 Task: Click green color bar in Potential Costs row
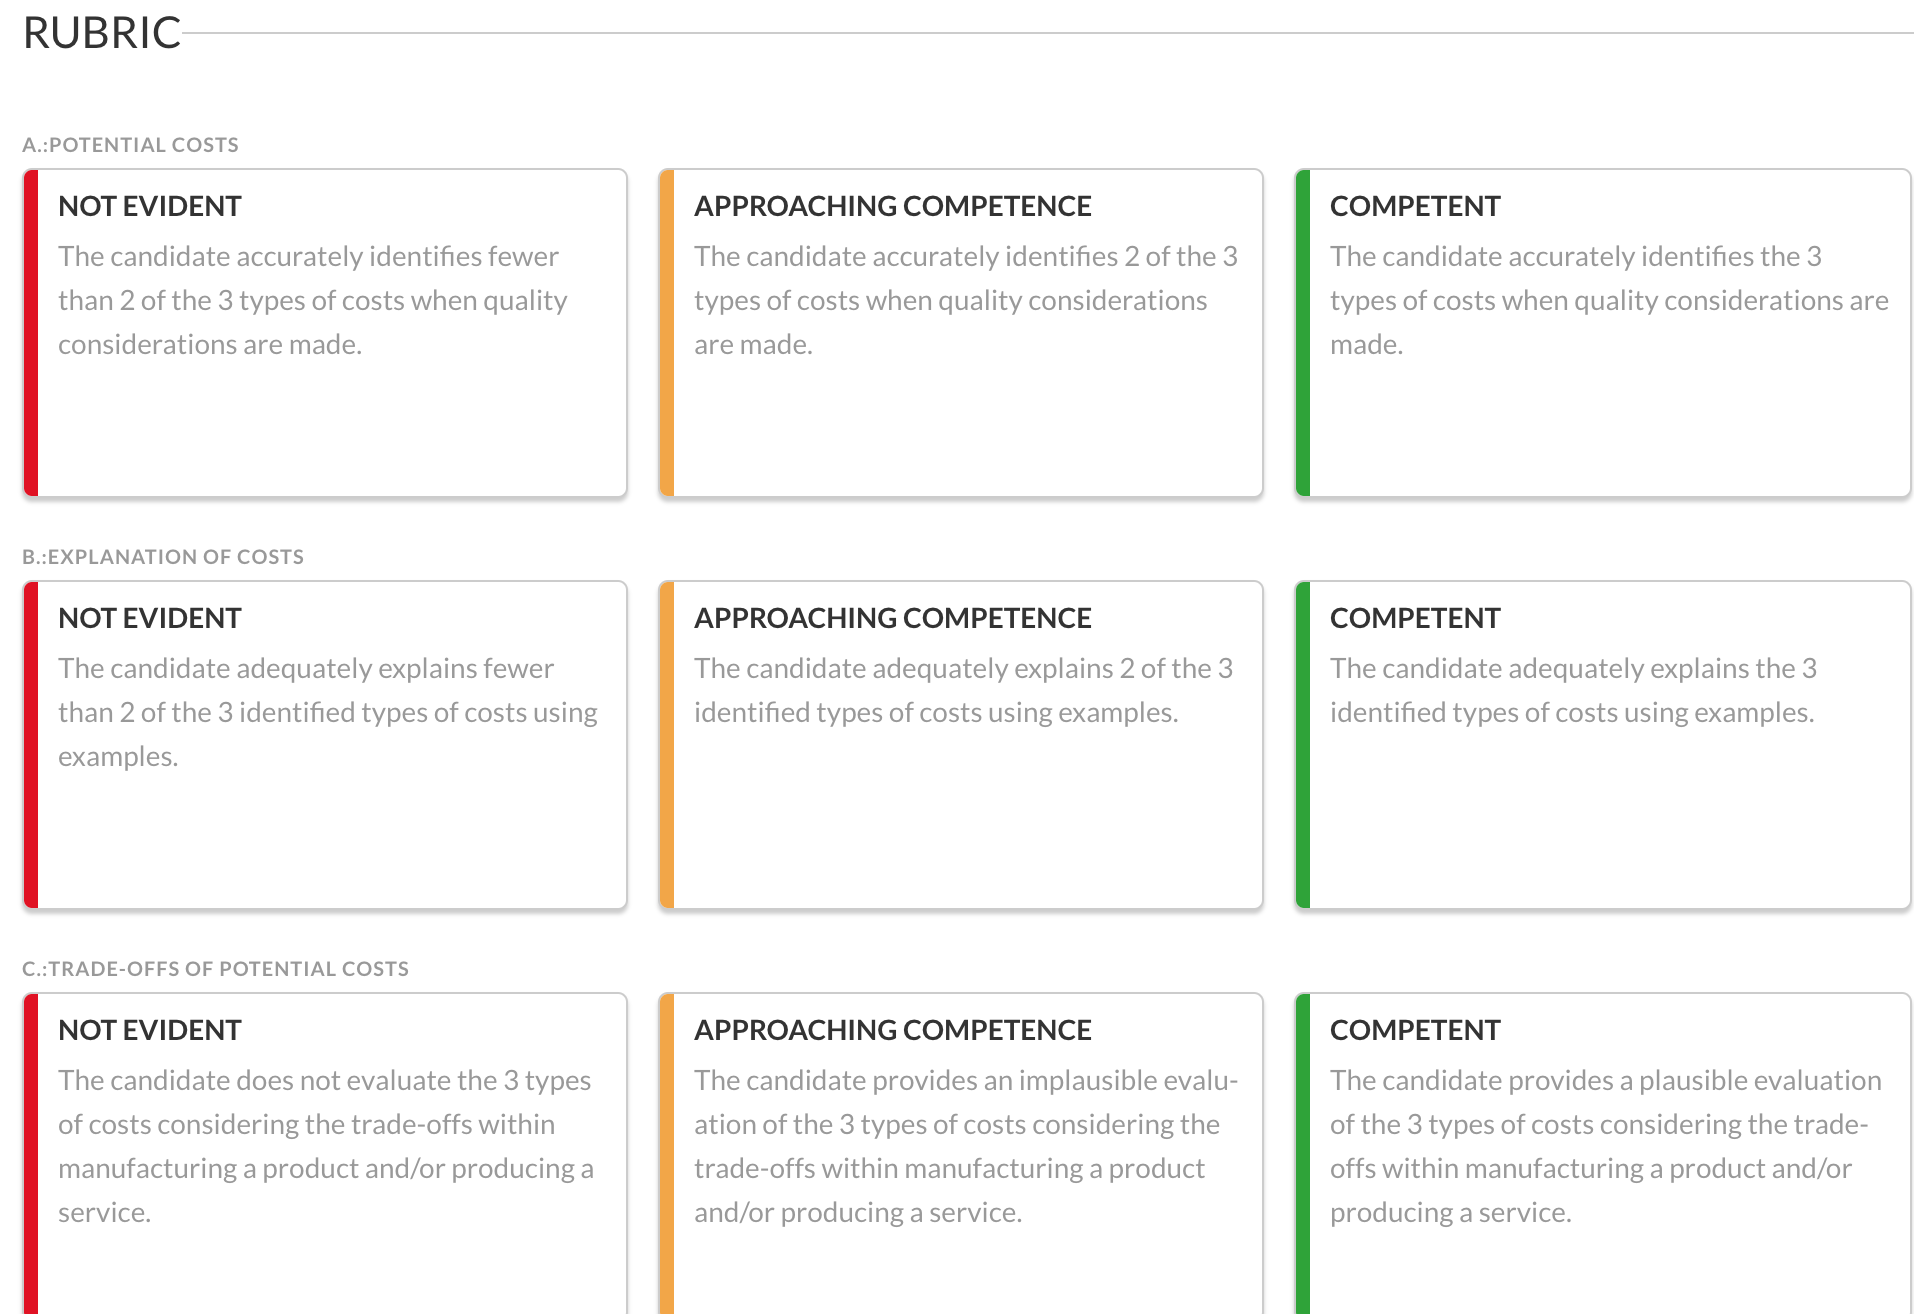[1303, 333]
